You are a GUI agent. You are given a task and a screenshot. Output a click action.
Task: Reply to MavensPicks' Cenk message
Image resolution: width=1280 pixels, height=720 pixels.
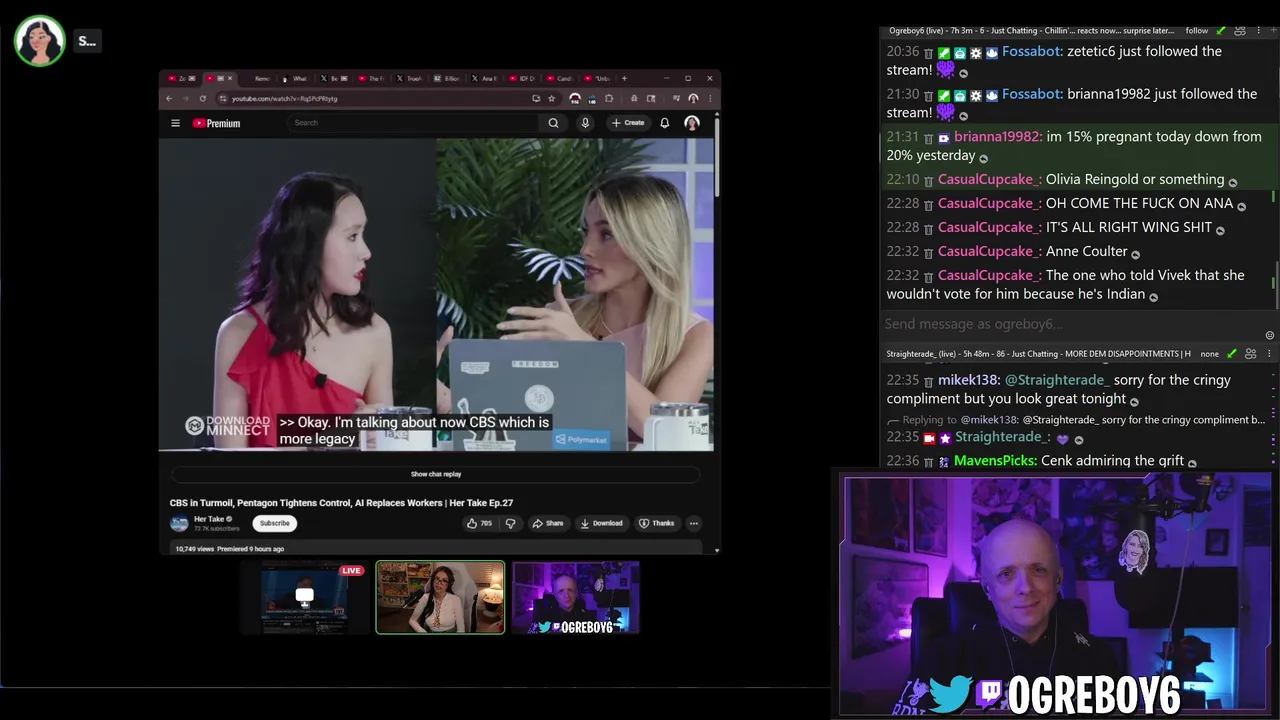tap(1192, 462)
